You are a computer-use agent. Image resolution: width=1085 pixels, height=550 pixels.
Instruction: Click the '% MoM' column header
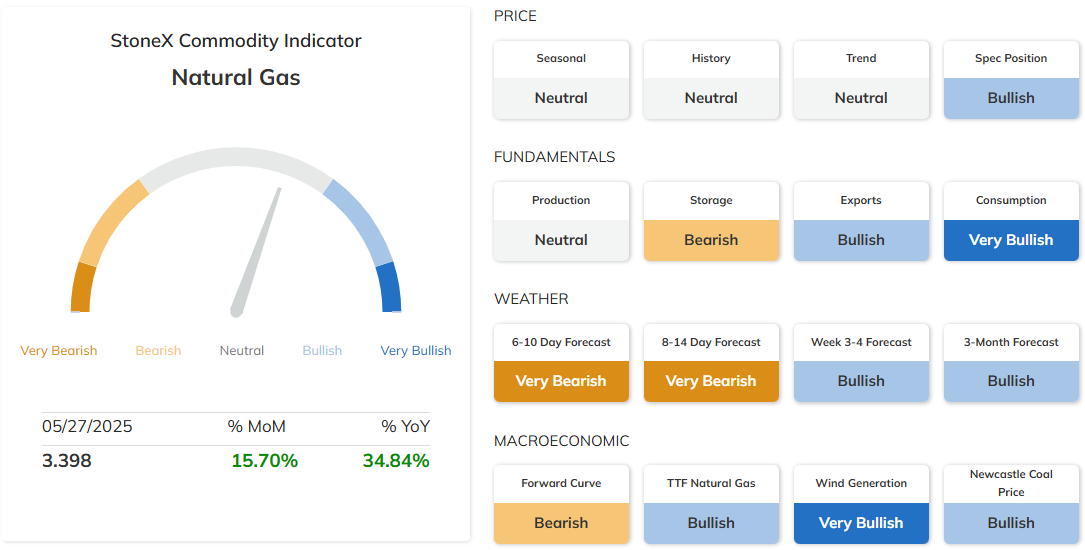click(257, 426)
